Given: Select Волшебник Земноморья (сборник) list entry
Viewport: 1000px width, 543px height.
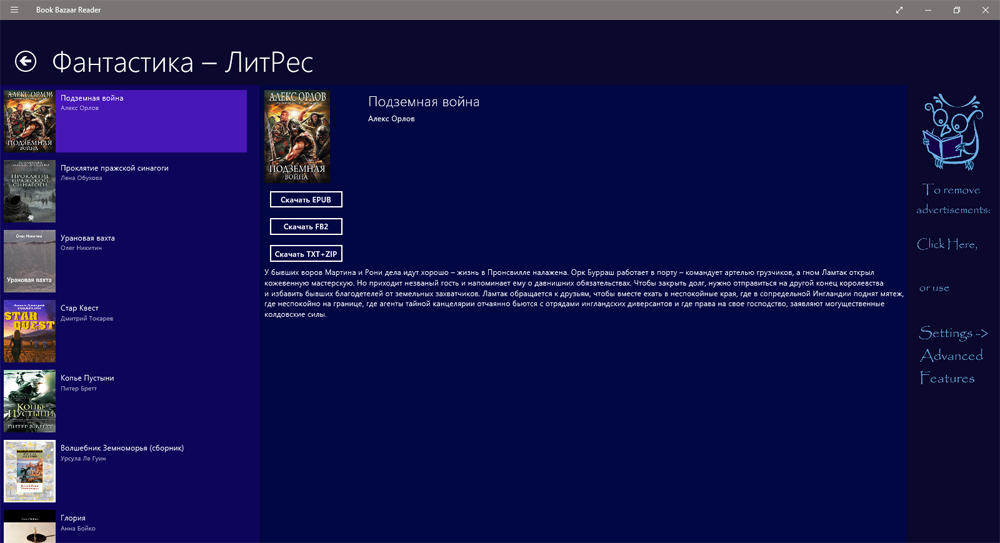Looking at the screenshot, I should [125, 471].
